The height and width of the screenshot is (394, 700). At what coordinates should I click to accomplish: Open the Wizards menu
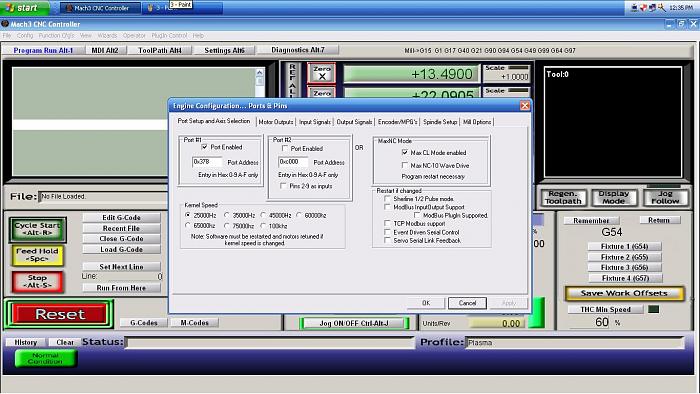click(x=107, y=35)
